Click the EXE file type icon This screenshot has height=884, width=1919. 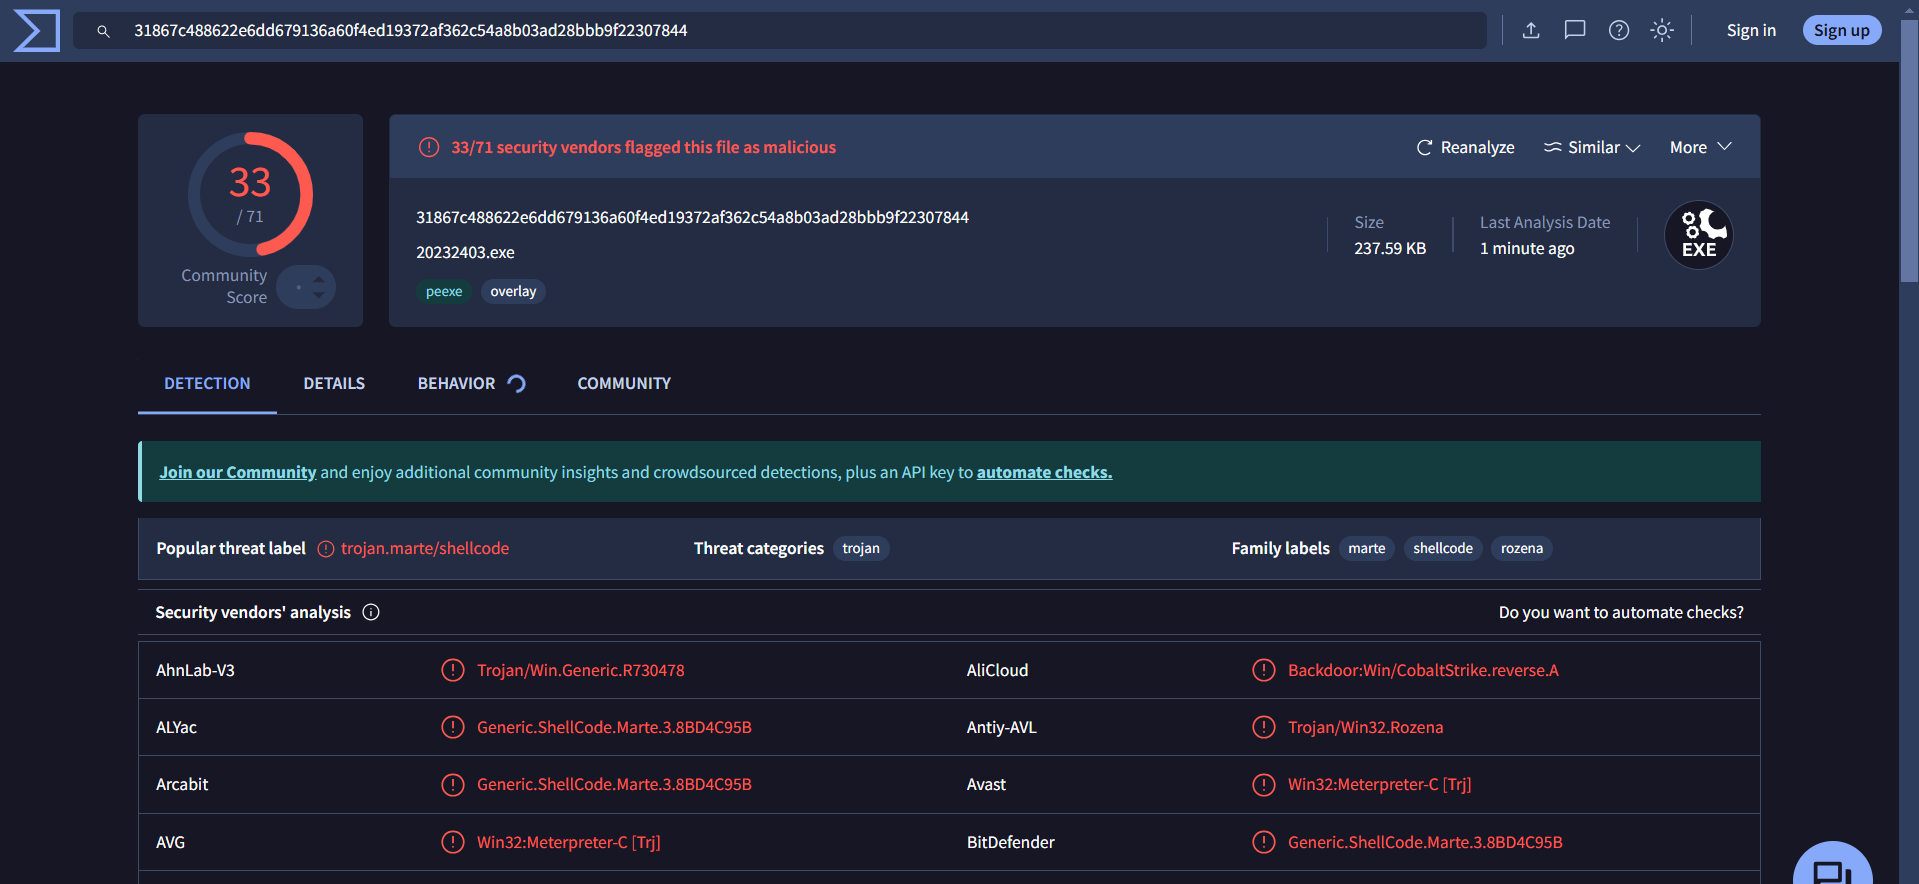(x=1699, y=236)
